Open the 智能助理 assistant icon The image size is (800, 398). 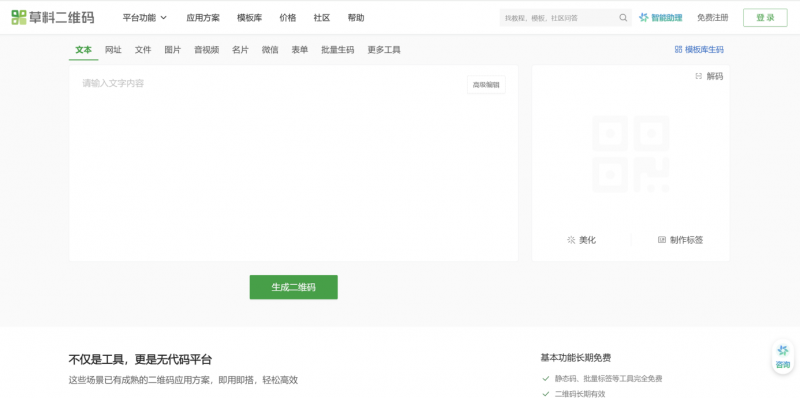tap(644, 18)
